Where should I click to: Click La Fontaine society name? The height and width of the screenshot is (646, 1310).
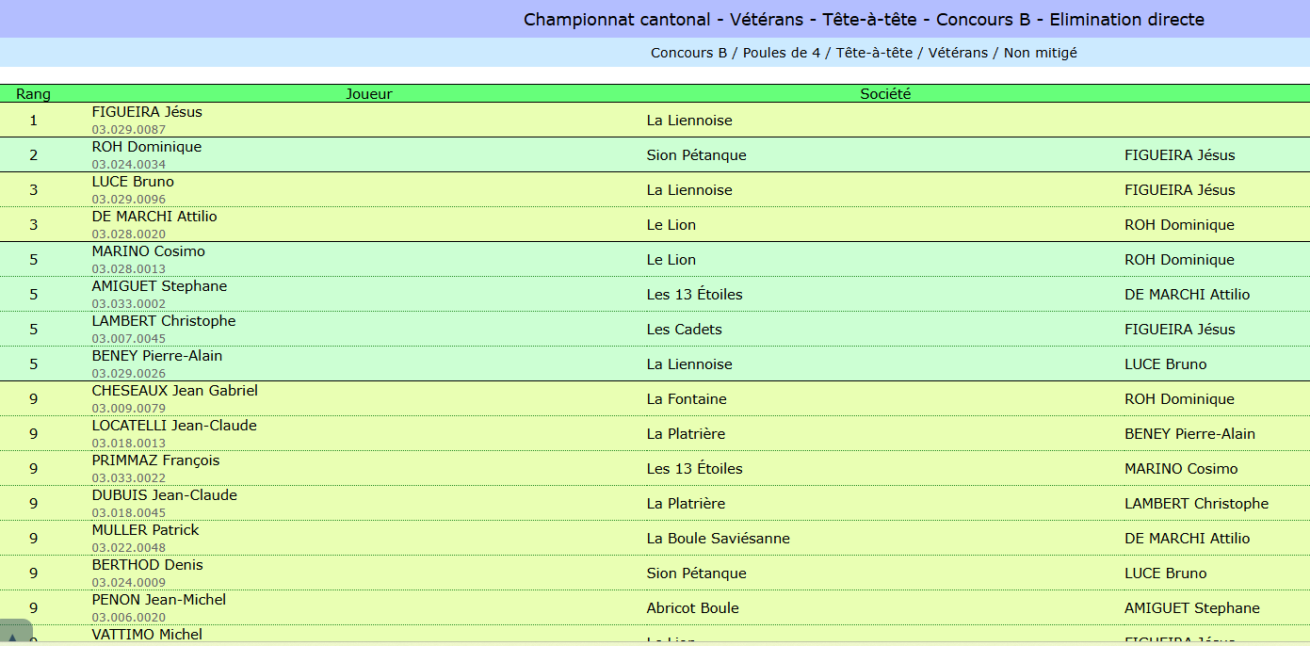686,399
